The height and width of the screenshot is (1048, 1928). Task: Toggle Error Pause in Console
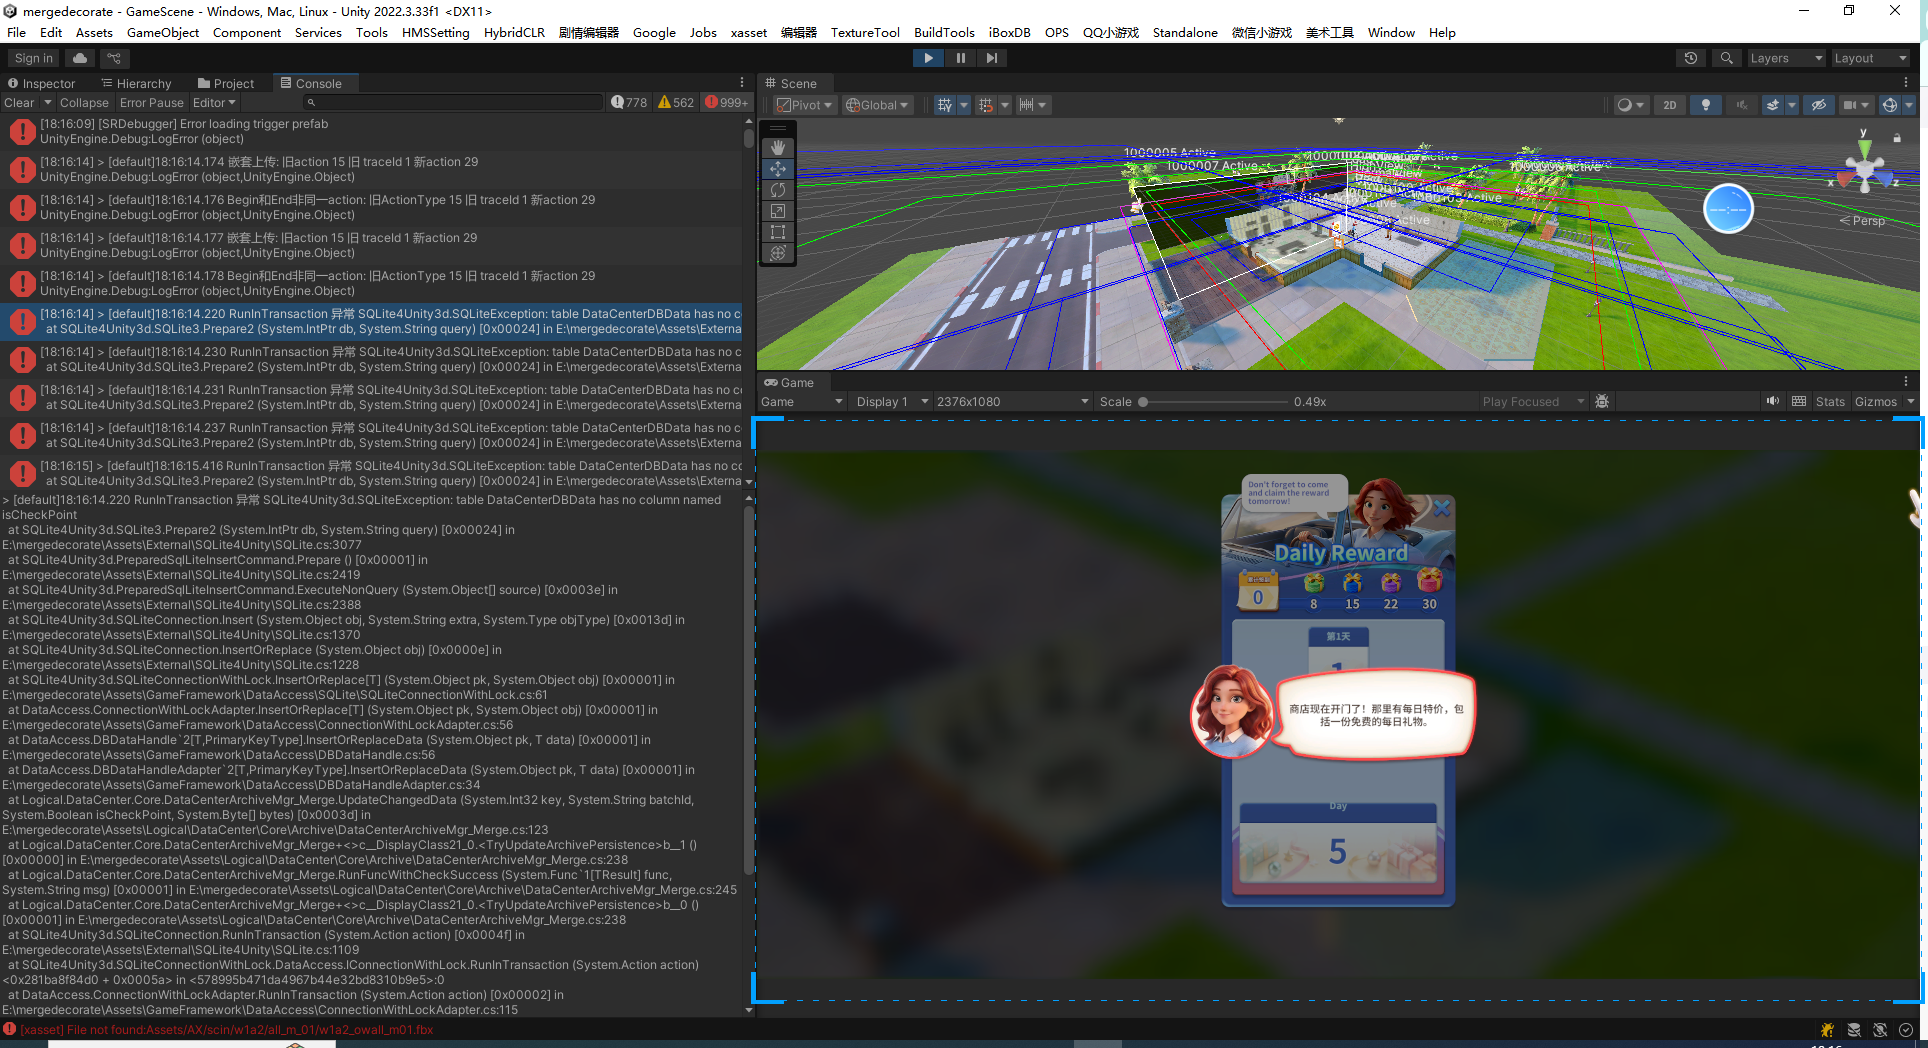point(151,103)
